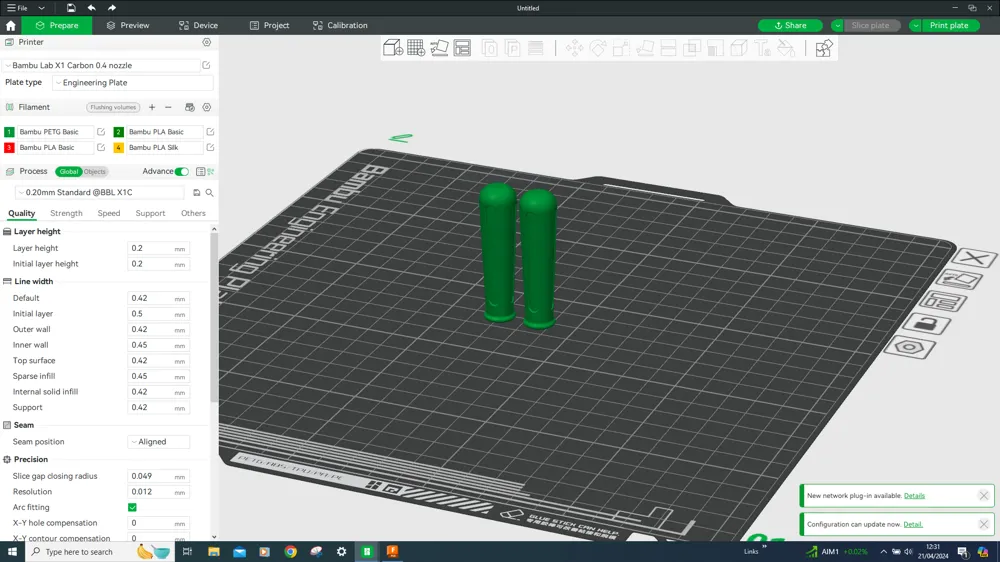Open the Plate type dropdown
Image resolution: width=1000 pixels, height=562 pixels.
tap(132, 83)
